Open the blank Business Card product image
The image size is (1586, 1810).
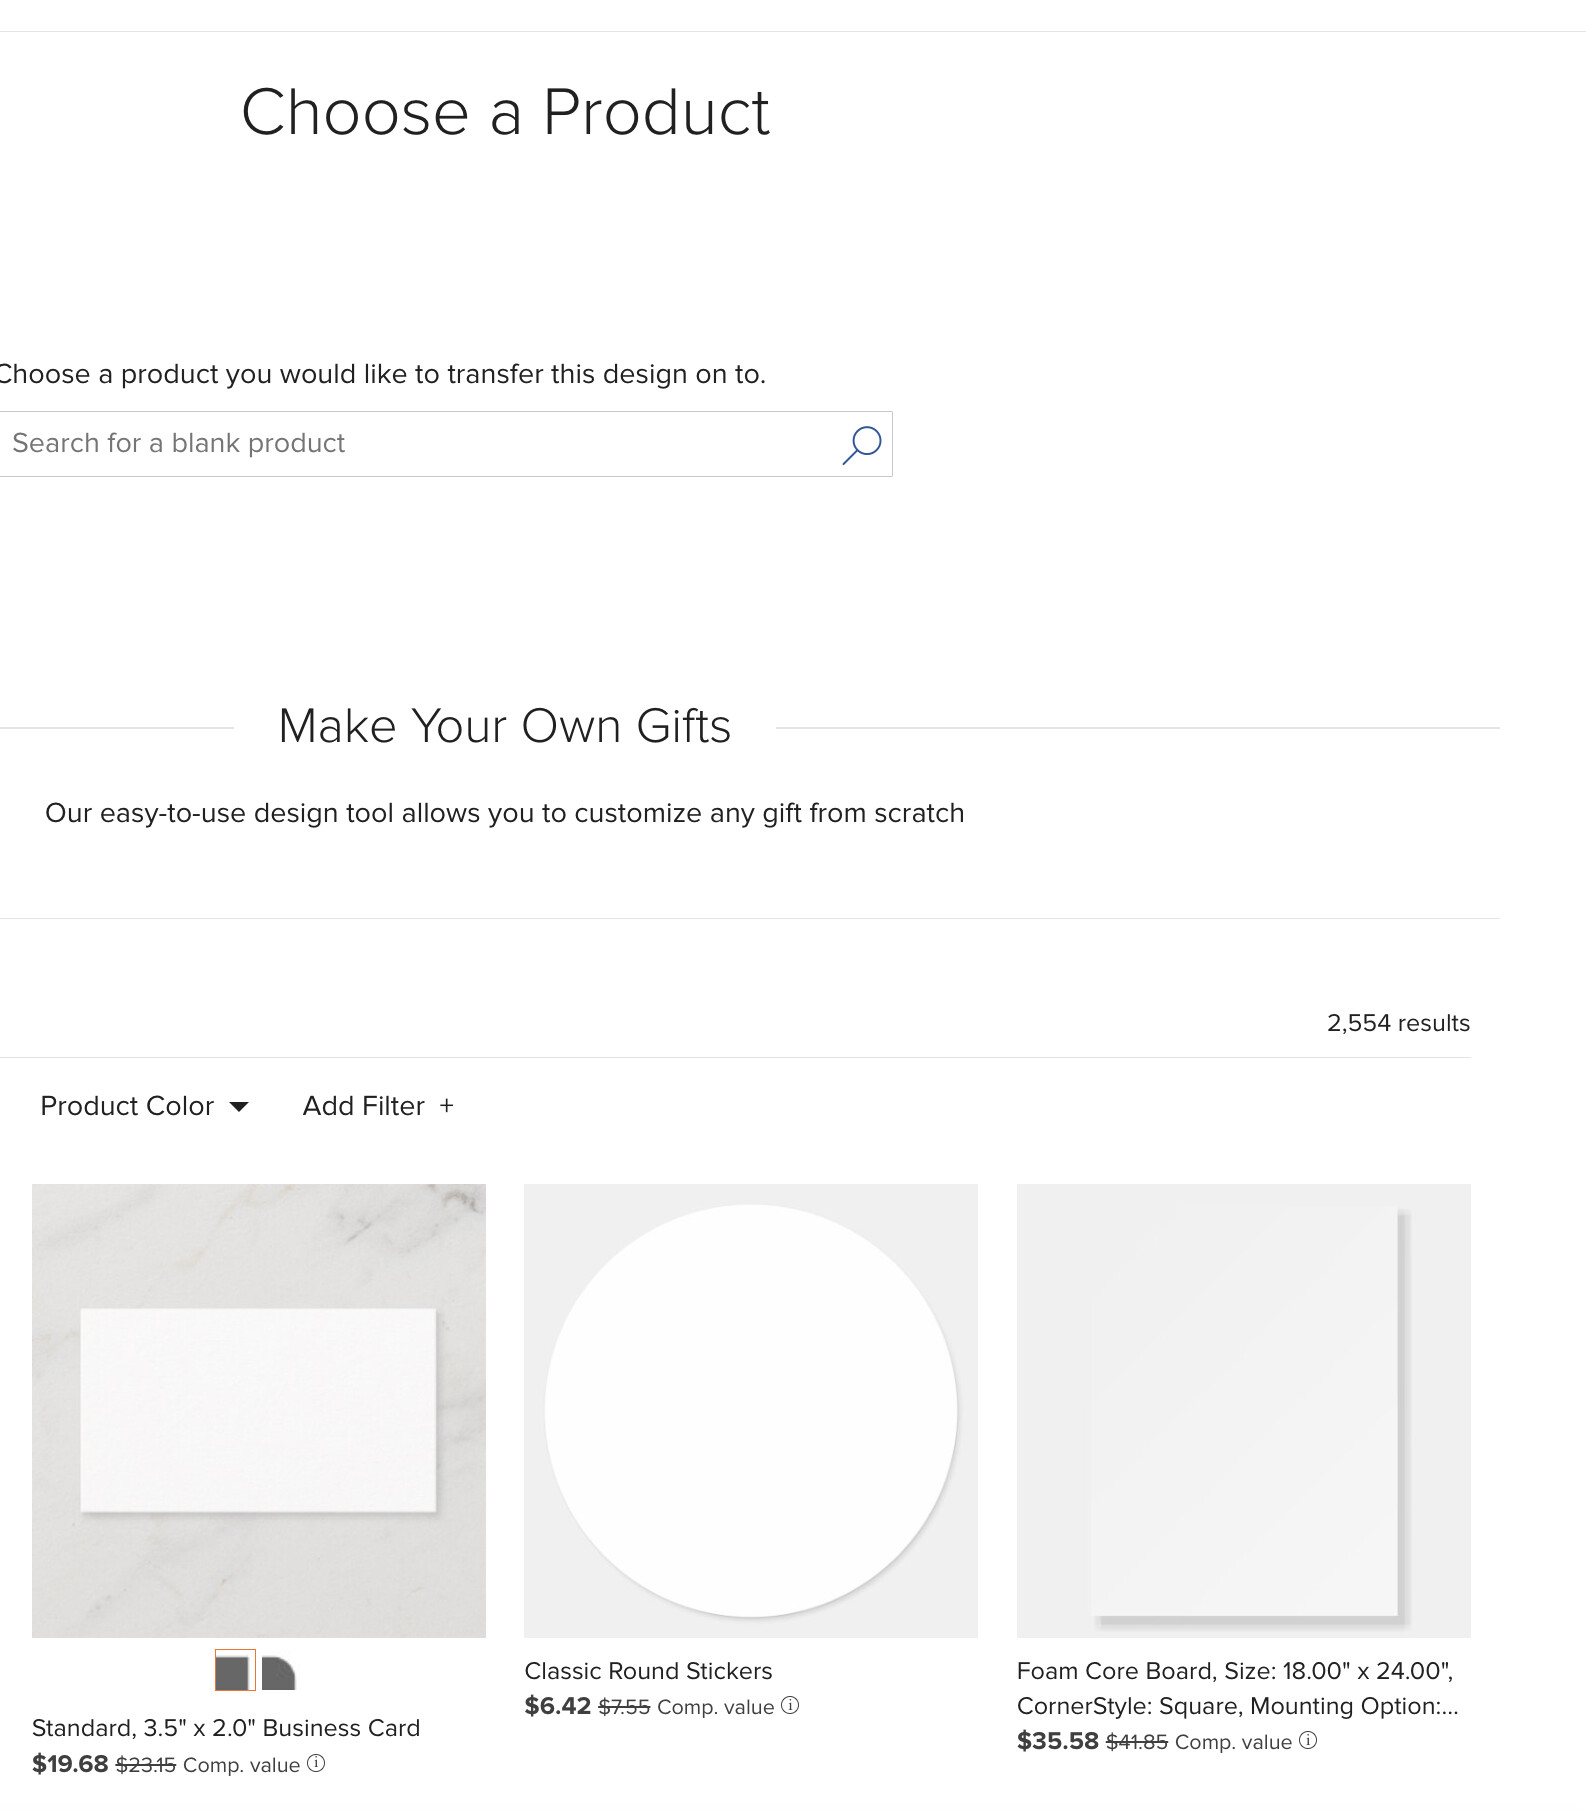(259, 1410)
